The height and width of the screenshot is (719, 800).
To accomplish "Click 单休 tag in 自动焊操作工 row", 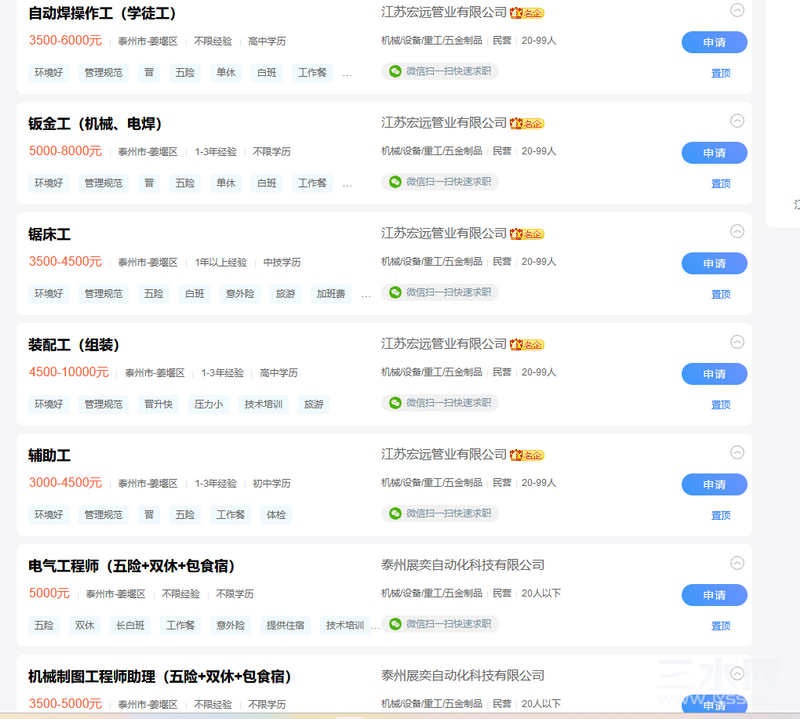I will pos(226,72).
